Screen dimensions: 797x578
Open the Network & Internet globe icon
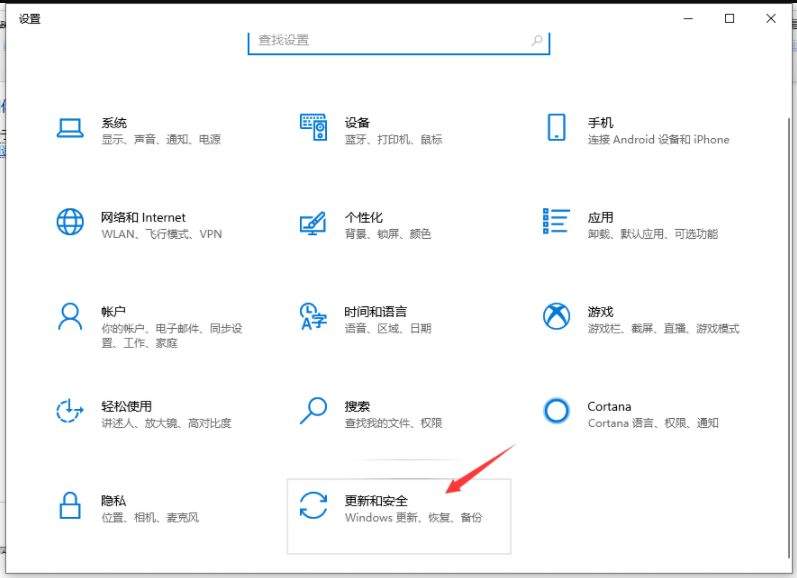pyautogui.click(x=70, y=222)
